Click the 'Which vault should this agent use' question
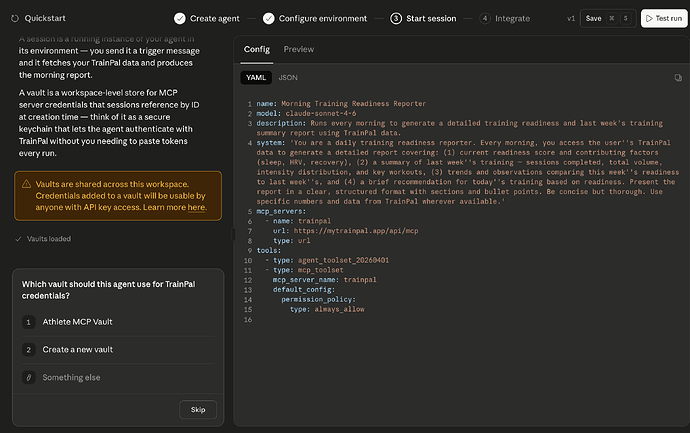 point(109,290)
